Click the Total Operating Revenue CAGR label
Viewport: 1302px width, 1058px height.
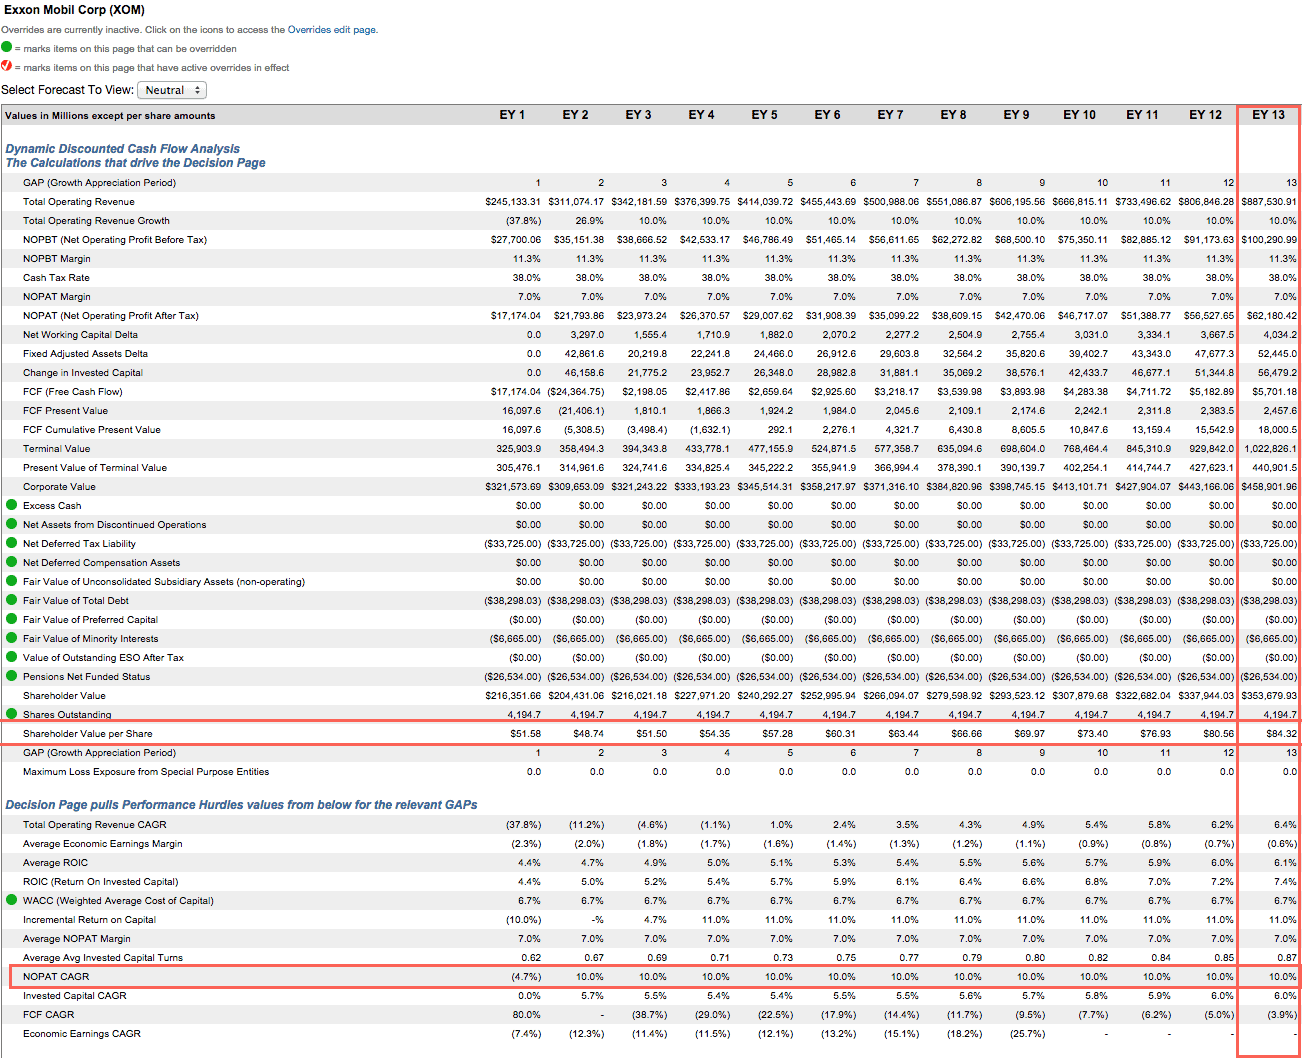95,825
